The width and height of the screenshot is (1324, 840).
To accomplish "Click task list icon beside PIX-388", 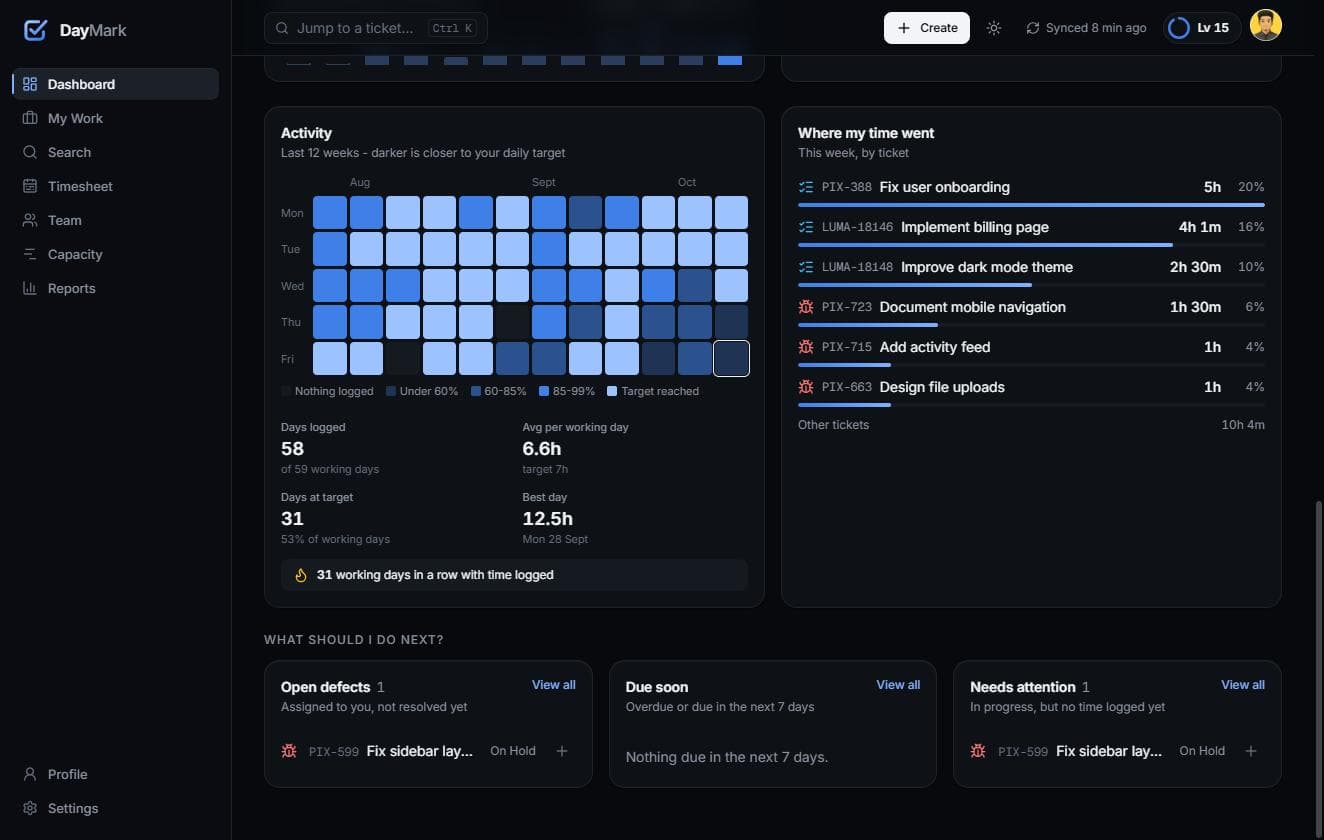I will click(806, 187).
